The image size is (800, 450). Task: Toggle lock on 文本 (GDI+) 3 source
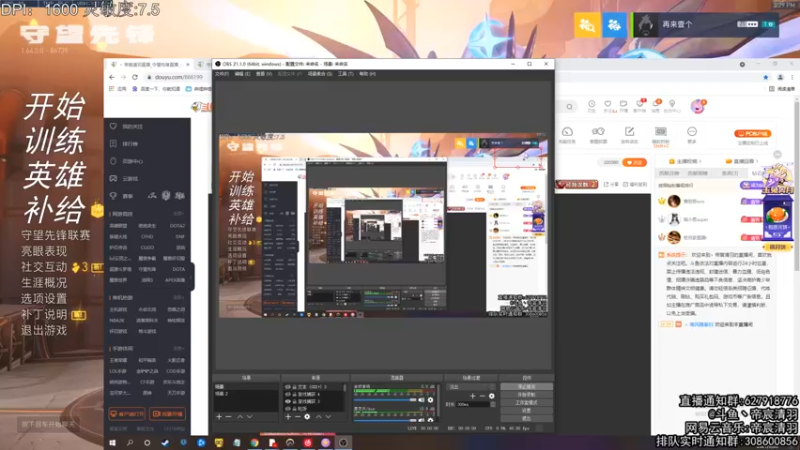coord(294,387)
